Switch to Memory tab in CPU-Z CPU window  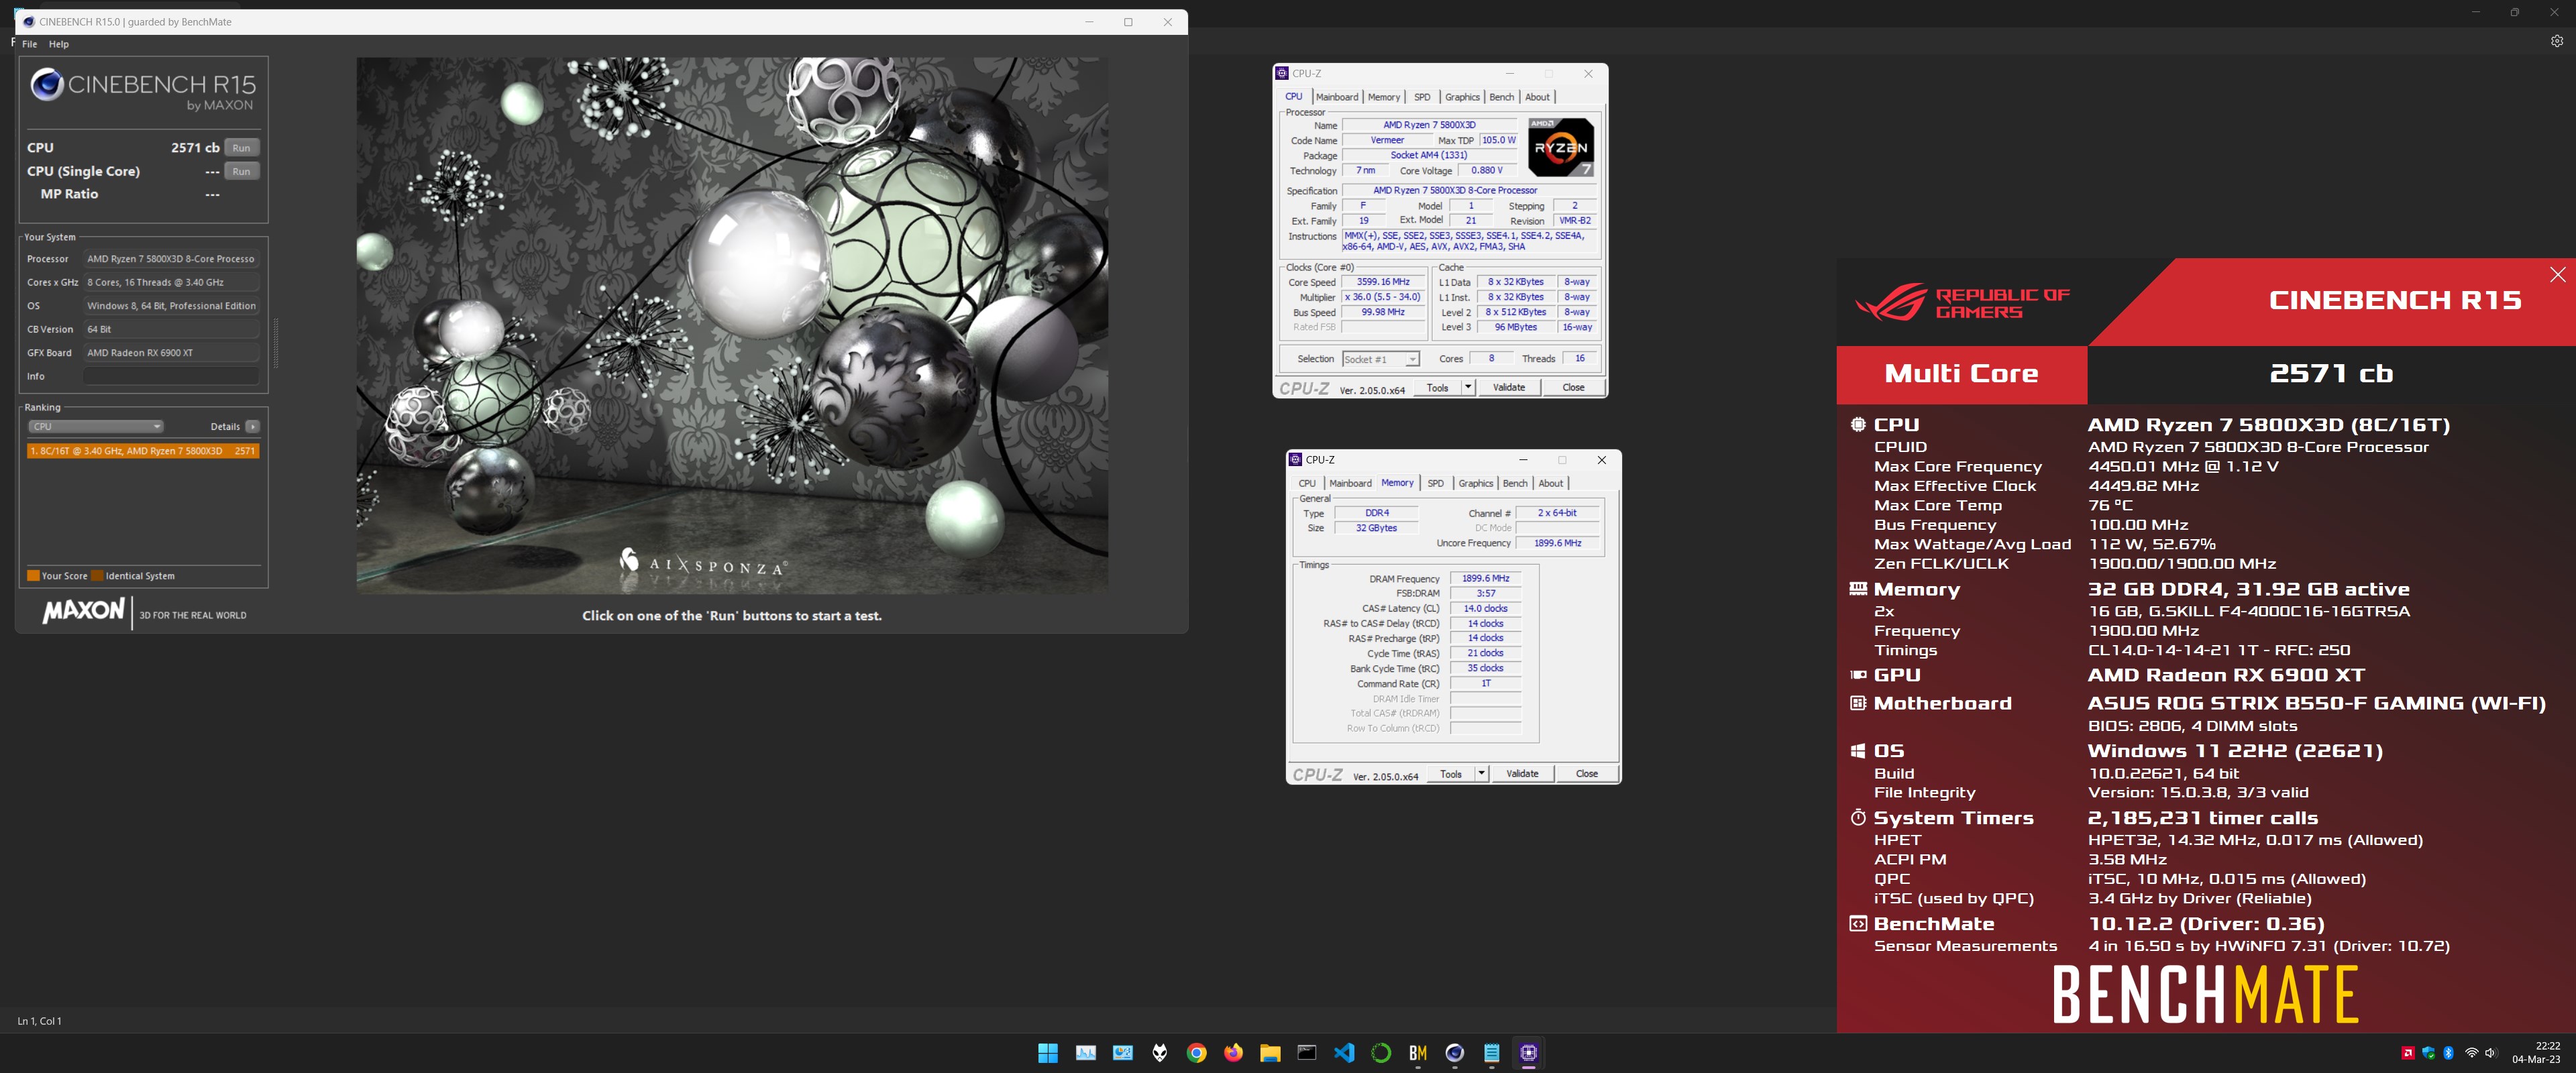(x=1383, y=97)
